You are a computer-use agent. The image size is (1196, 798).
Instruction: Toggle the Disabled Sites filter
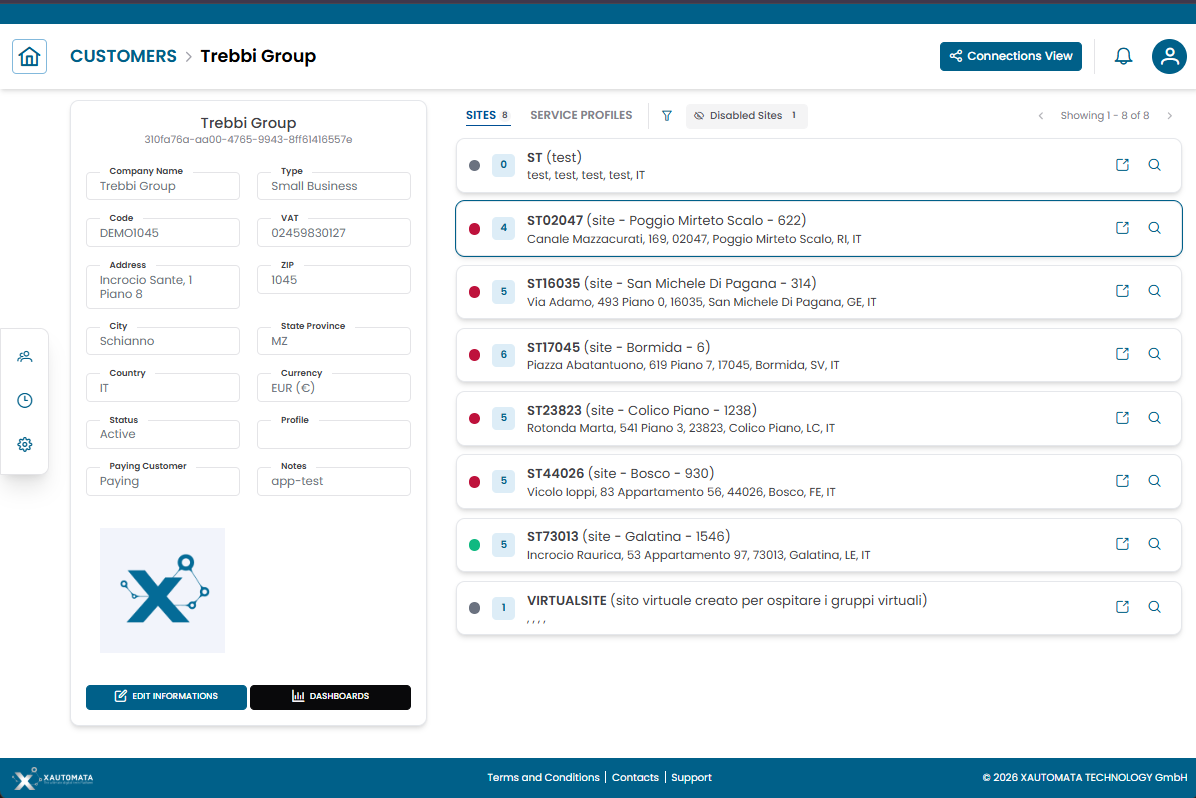point(746,116)
